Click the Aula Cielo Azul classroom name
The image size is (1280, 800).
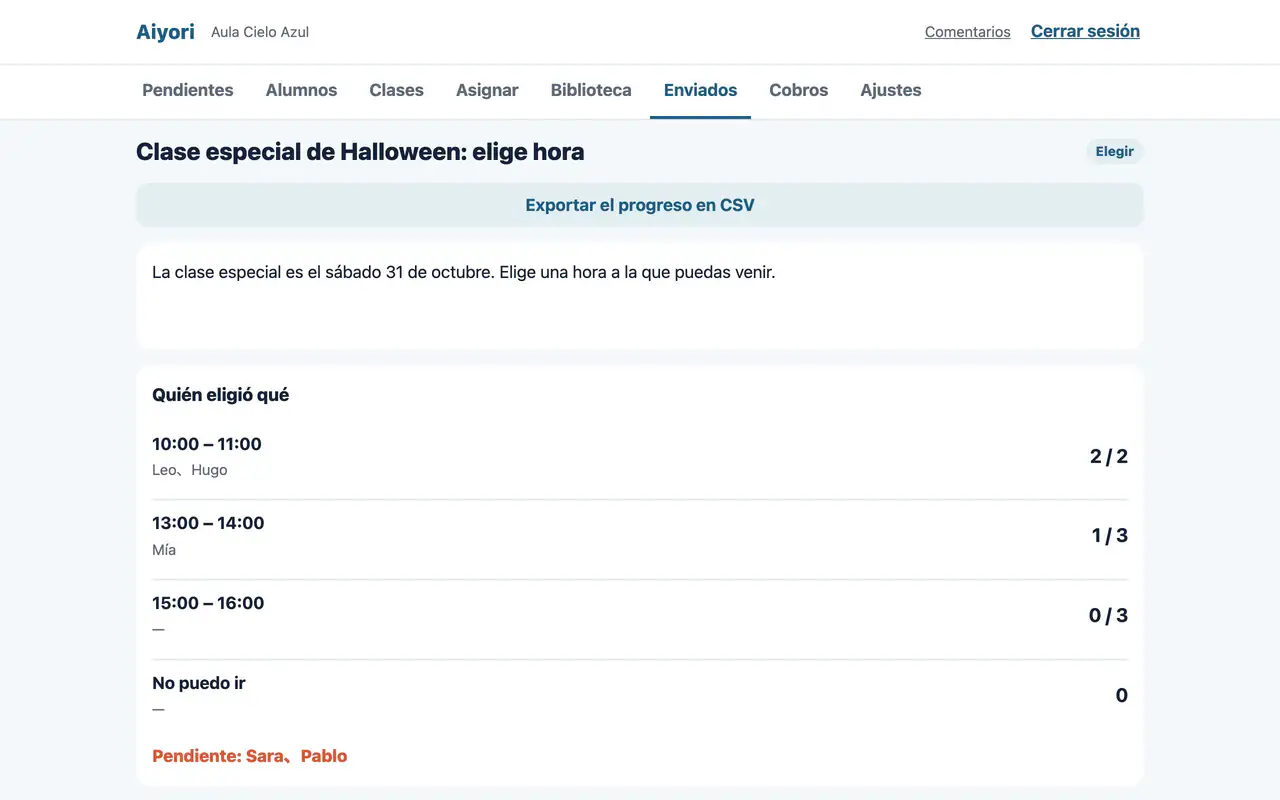coord(260,32)
